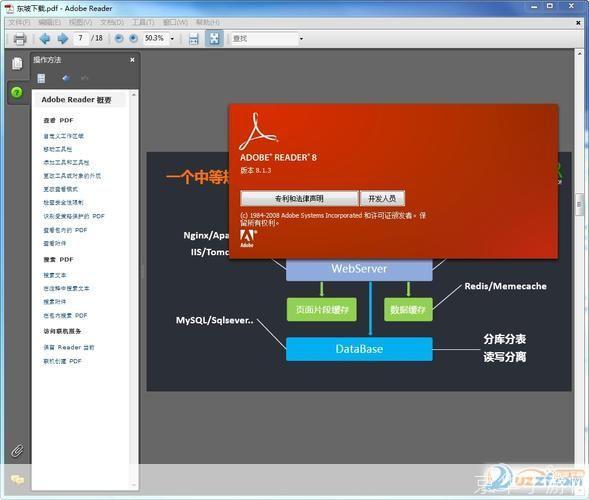Viewport: 589px width, 500px height.
Task: Click the WebServer box in PDF page
Action: 359,270
